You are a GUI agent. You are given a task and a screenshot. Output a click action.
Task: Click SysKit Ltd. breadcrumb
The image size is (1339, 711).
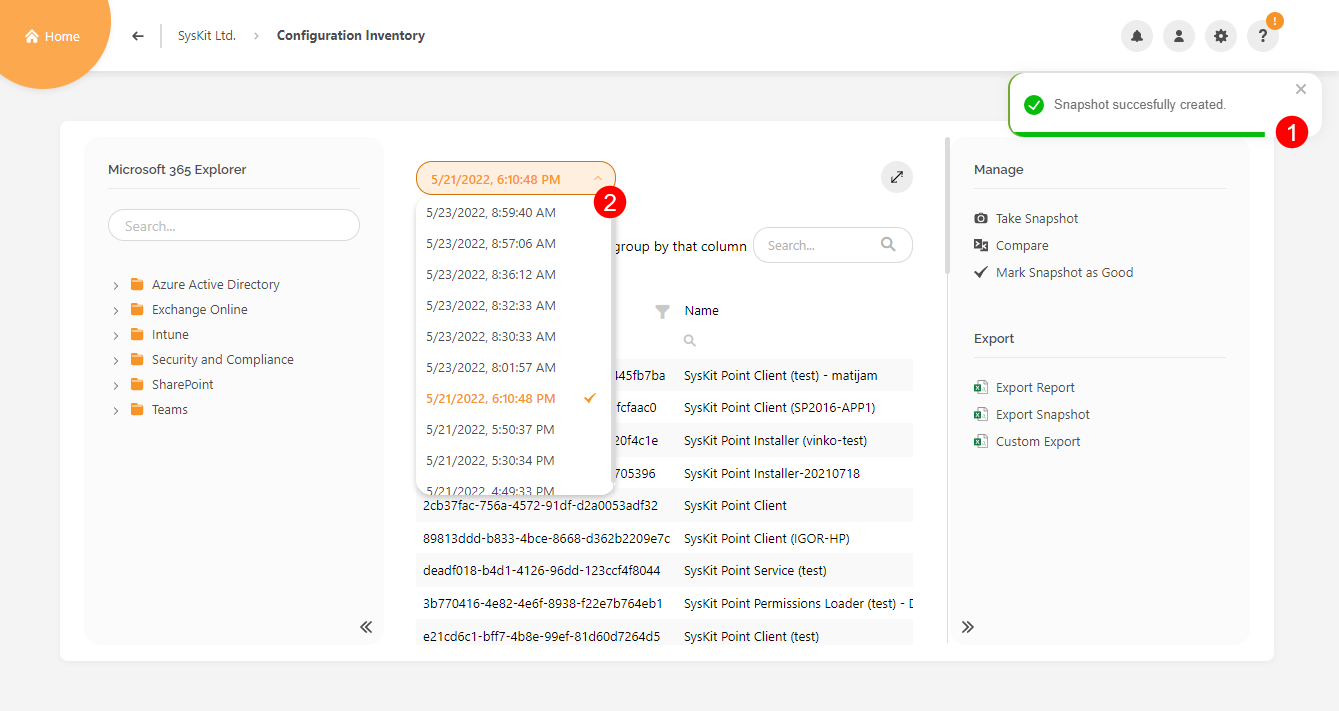coord(207,36)
